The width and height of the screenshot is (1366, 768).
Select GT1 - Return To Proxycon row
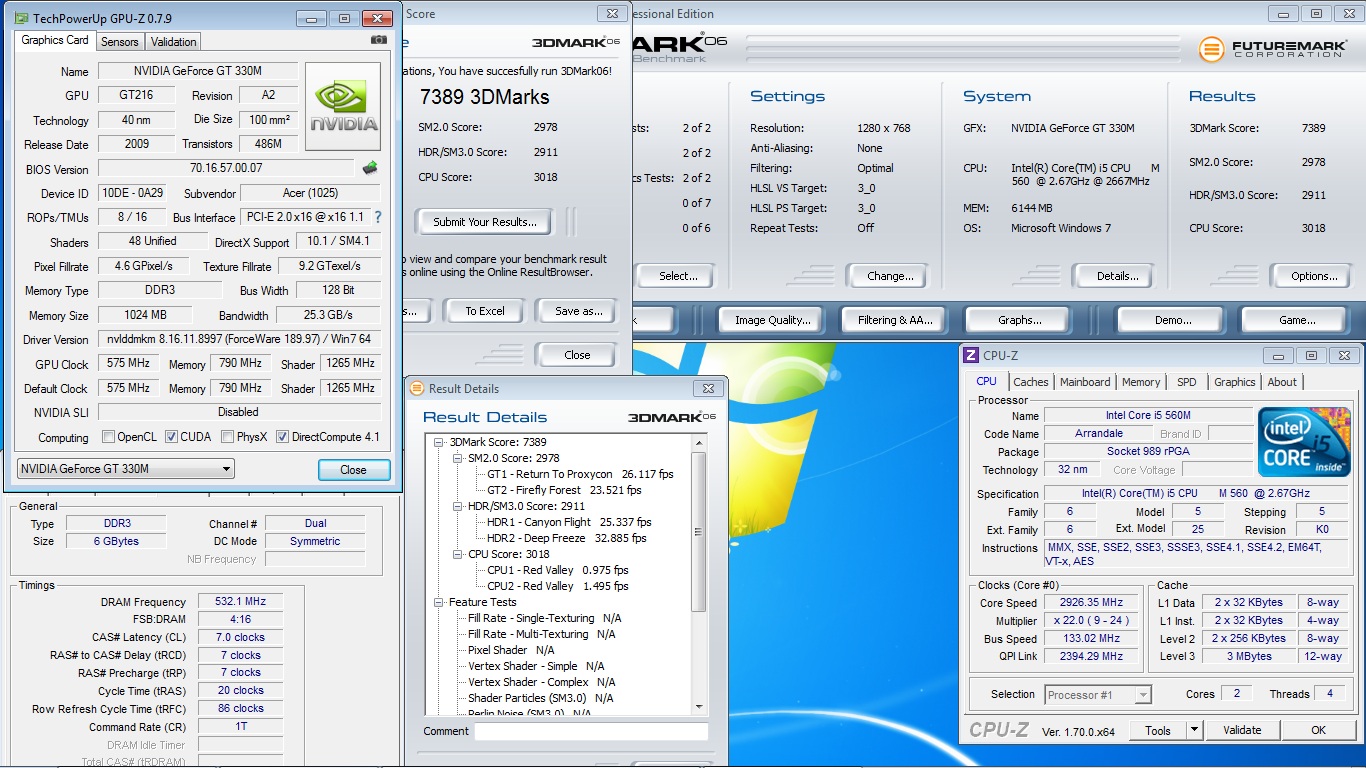[x=580, y=474]
